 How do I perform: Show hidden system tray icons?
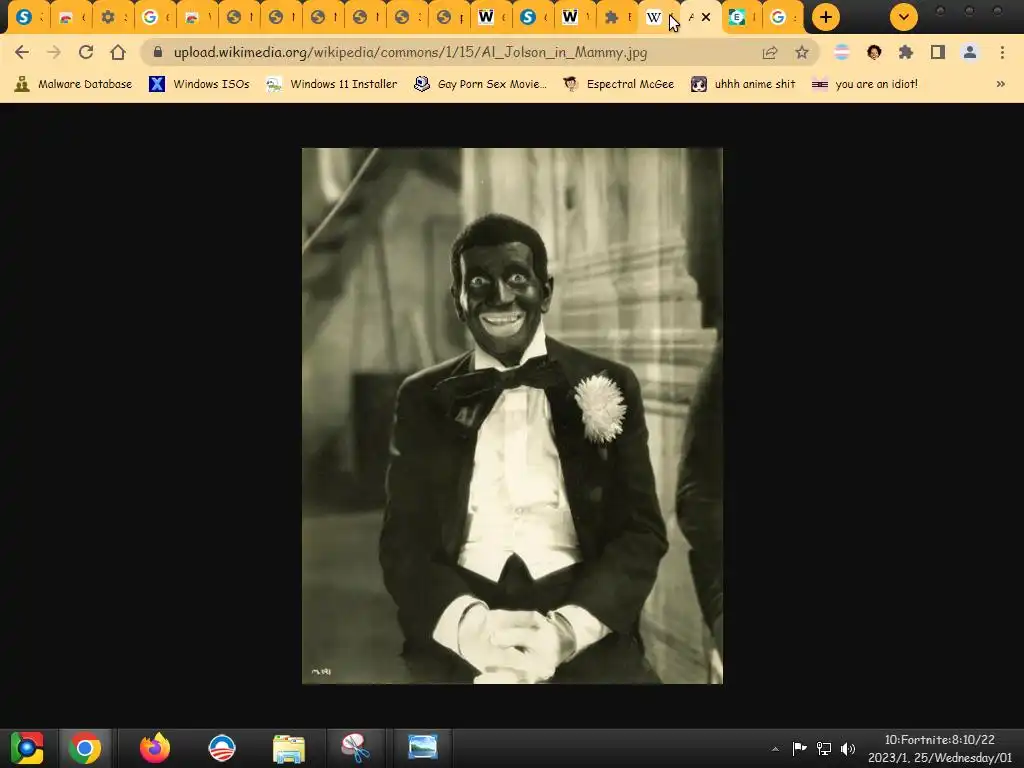click(x=775, y=749)
